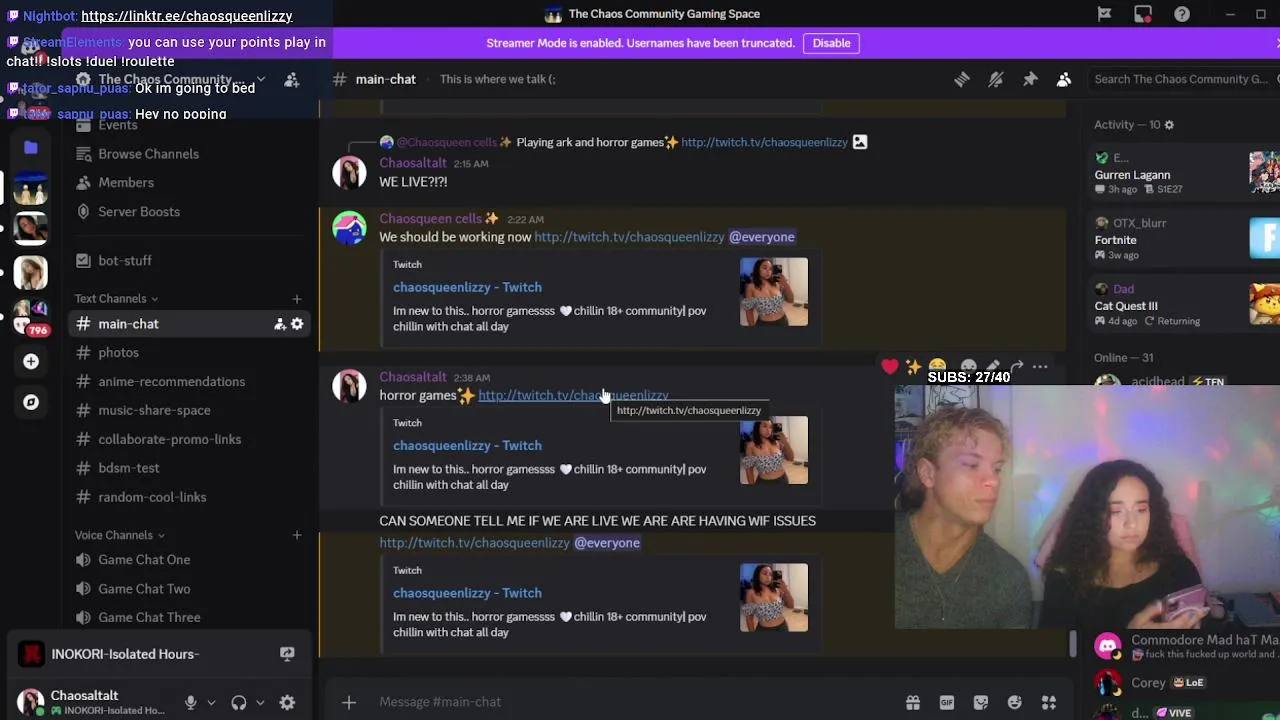Open Activity section settings gear
1280x720 pixels.
click(1169, 125)
